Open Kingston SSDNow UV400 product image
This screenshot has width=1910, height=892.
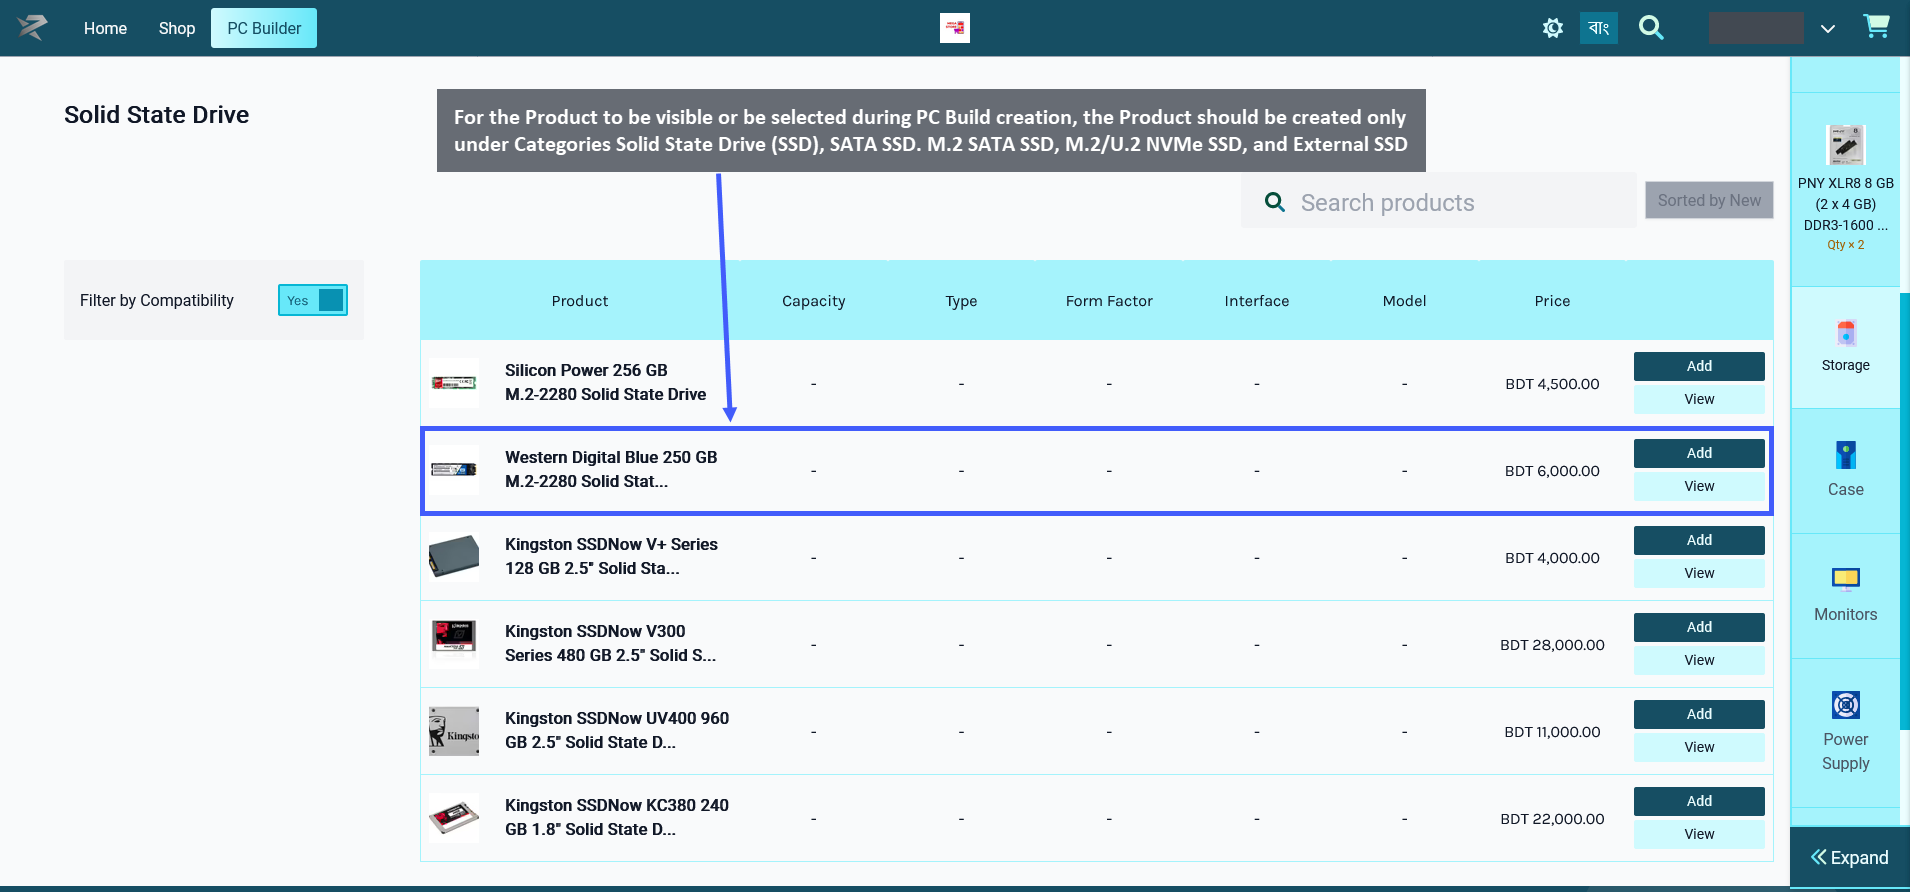pos(454,731)
